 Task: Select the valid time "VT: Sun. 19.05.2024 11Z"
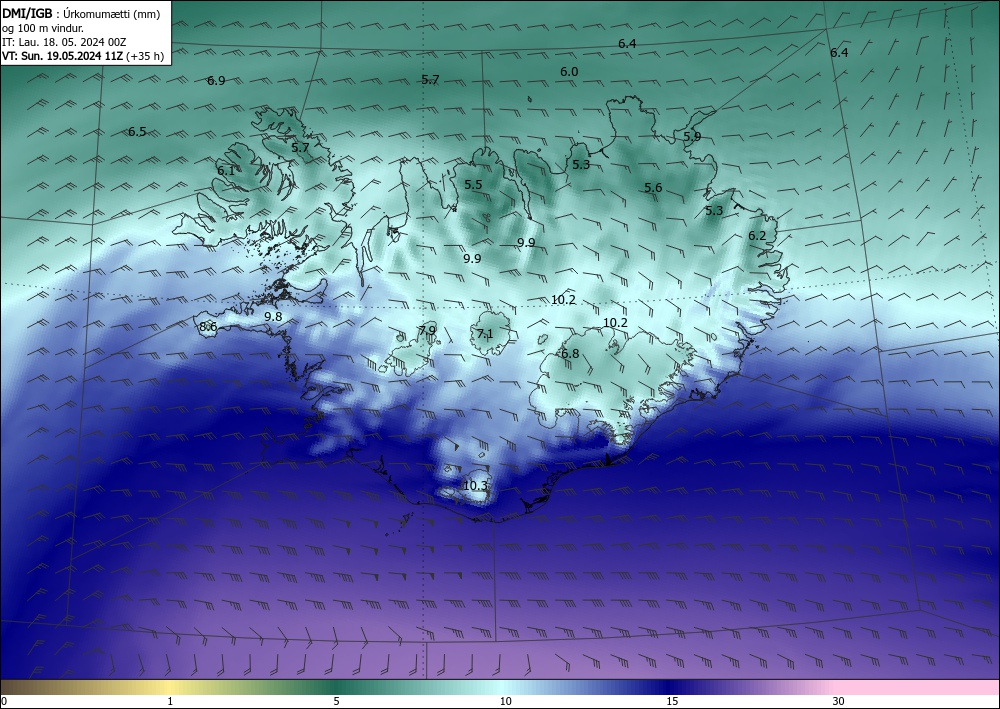(62, 56)
